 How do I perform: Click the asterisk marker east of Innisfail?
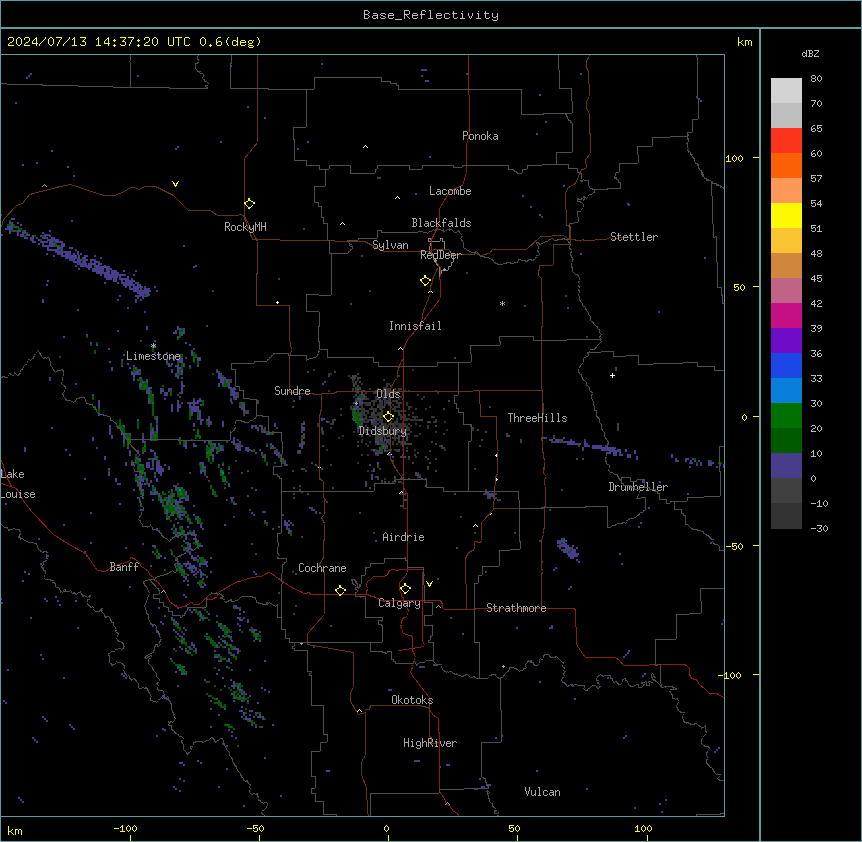(502, 303)
